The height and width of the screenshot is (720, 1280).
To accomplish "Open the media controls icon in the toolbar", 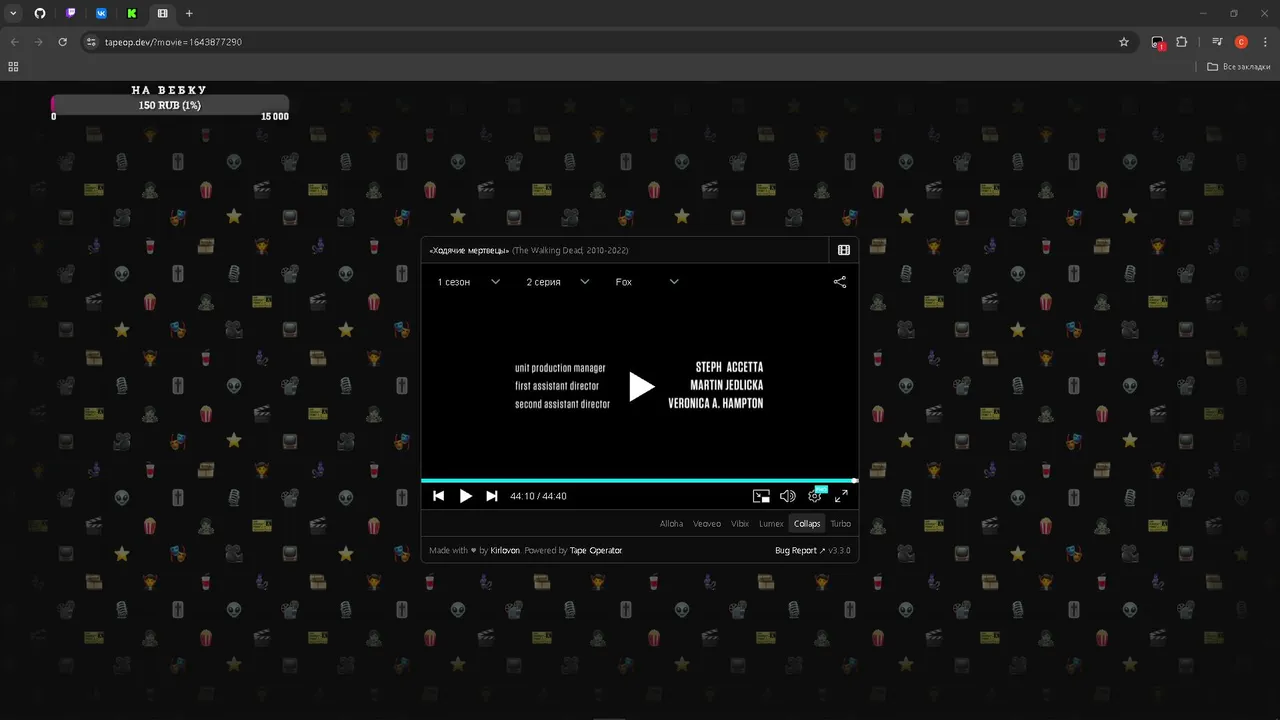I will tap(1217, 42).
